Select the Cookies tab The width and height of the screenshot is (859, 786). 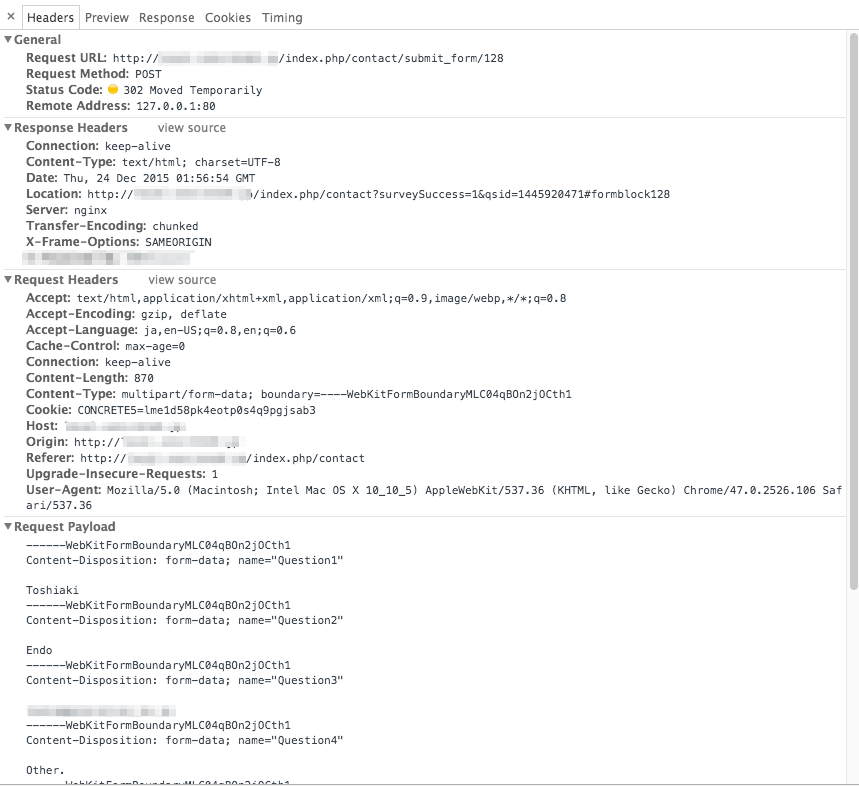228,18
